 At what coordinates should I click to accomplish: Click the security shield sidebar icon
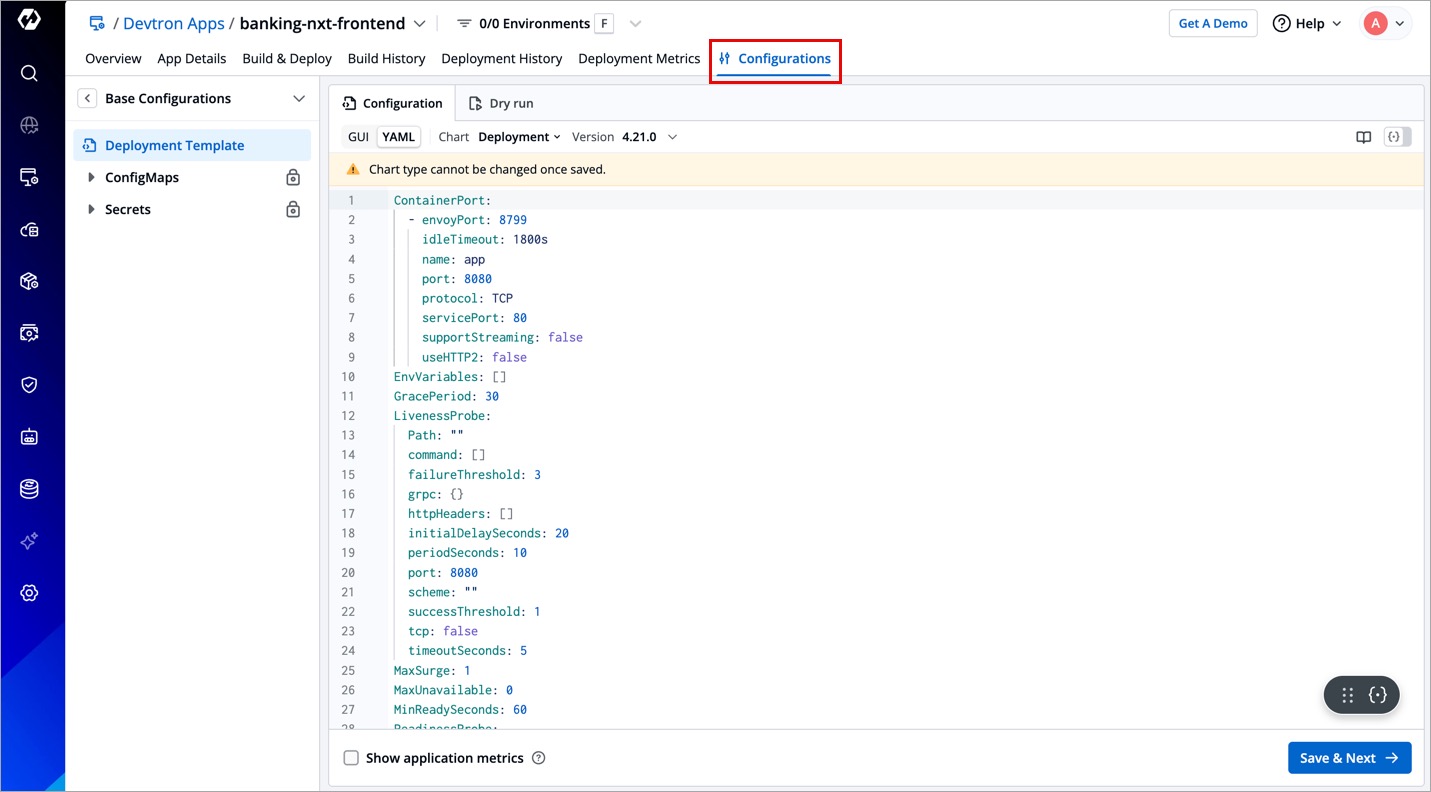click(x=29, y=385)
